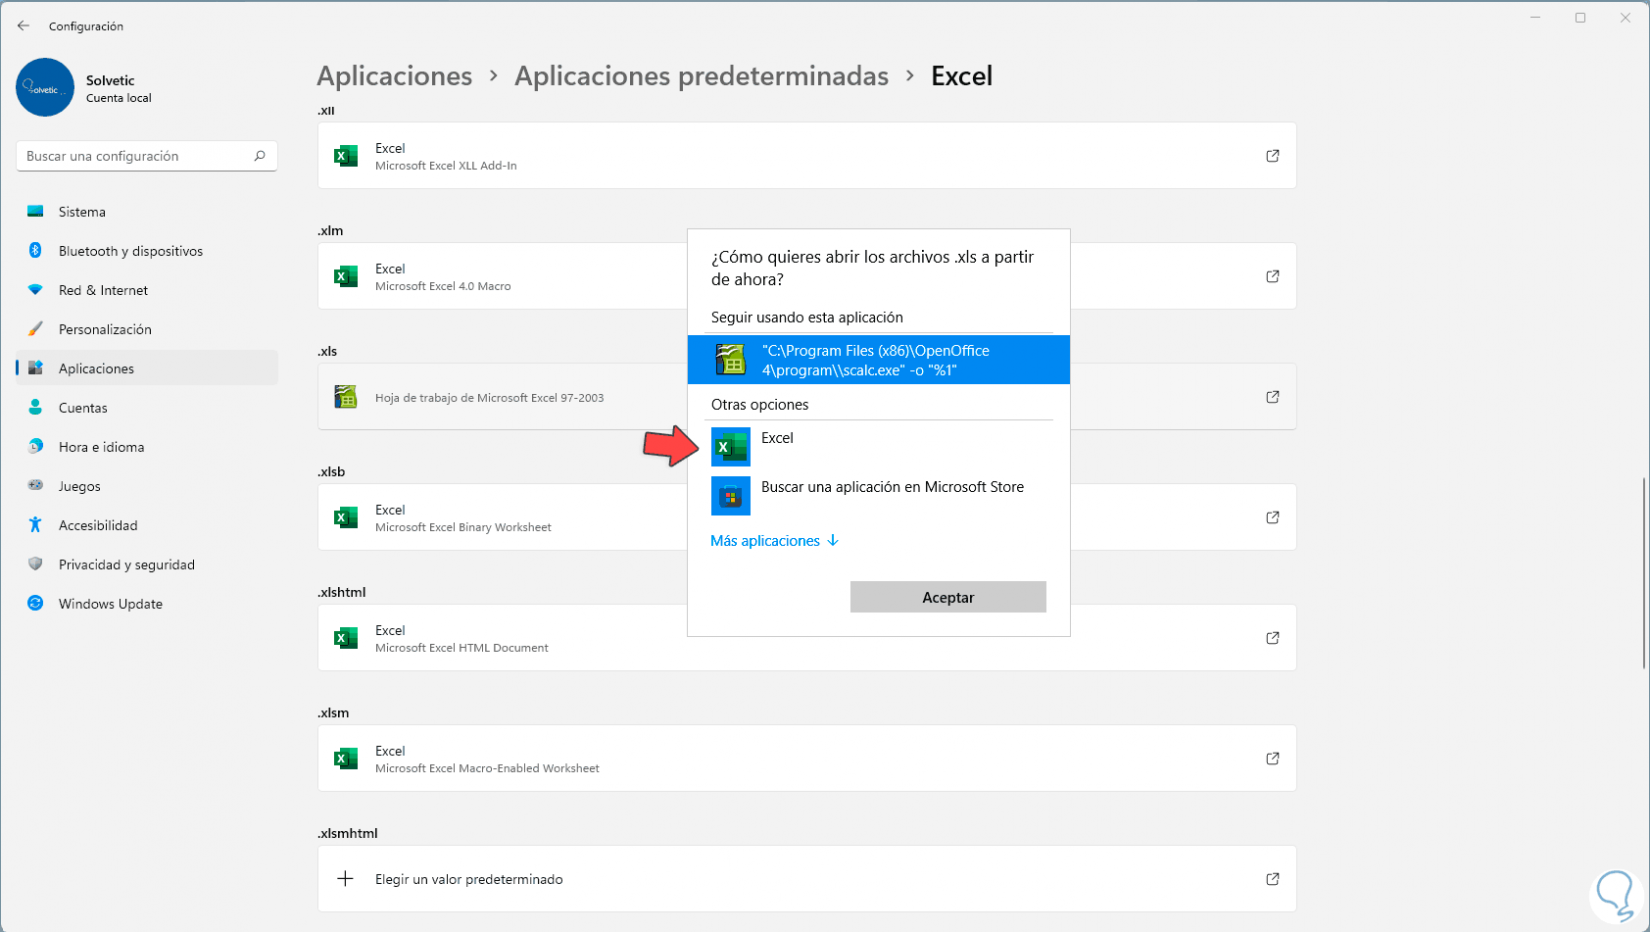1650x932 pixels.
Task: Select the Excel app icon in the dialog
Action: (730, 447)
